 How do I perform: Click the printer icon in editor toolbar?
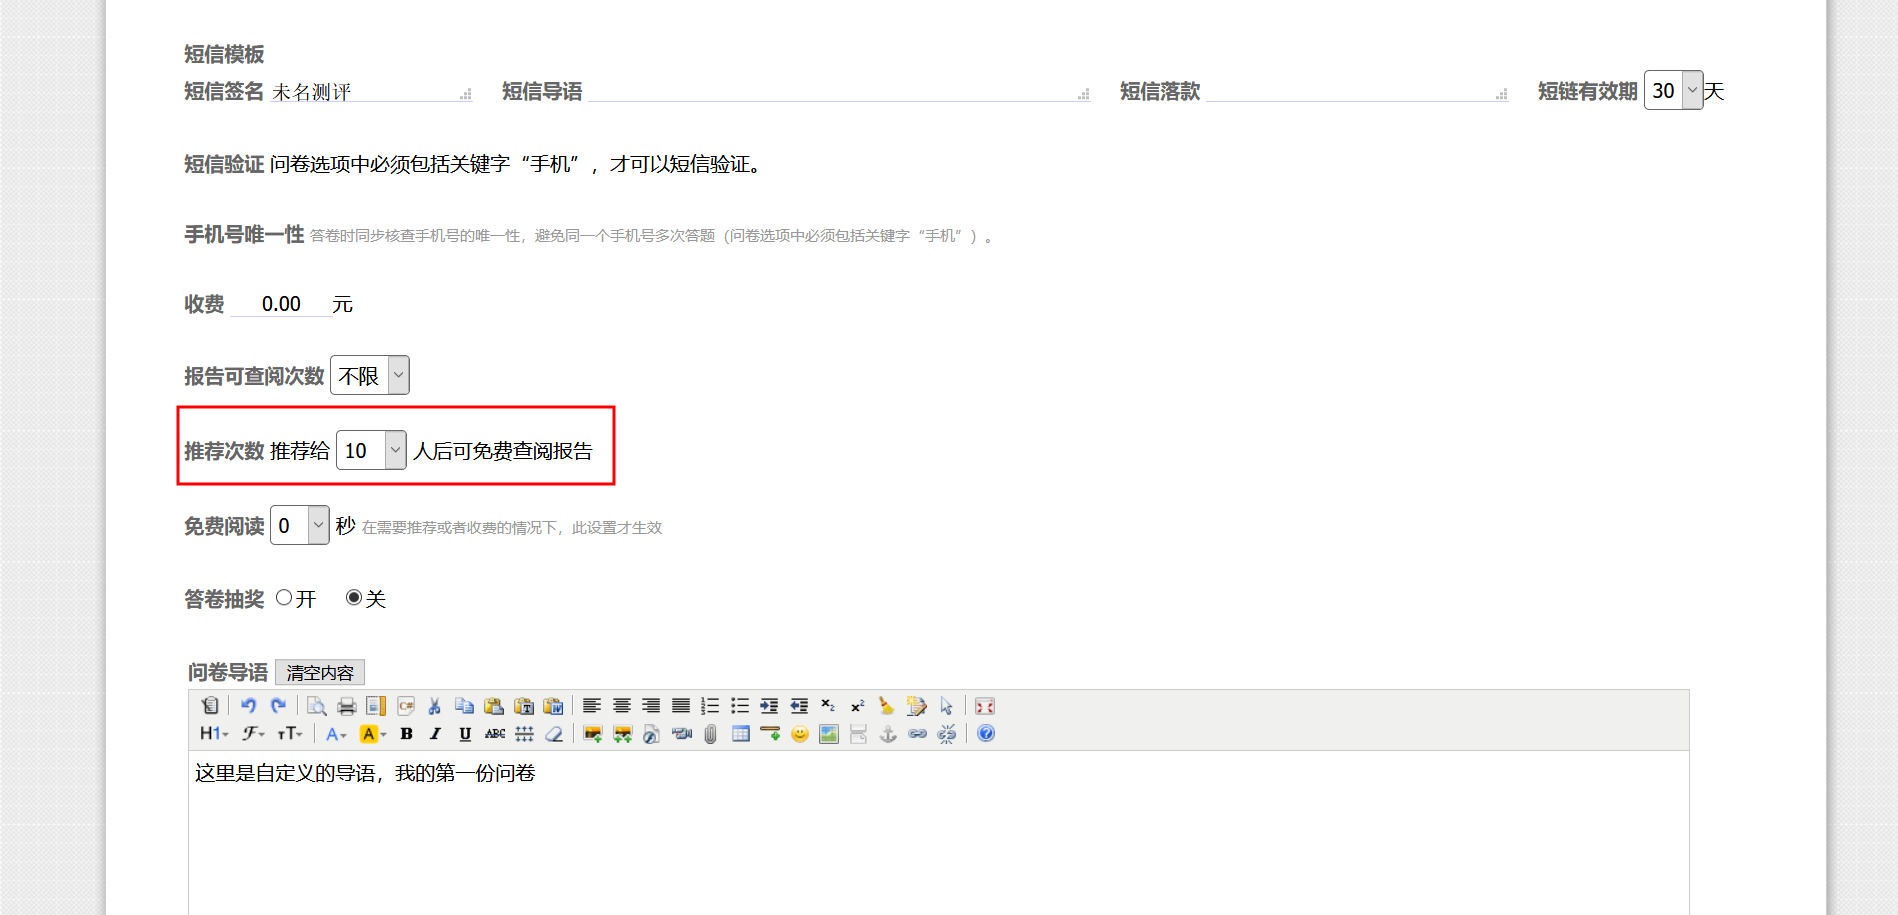point(347,706)
